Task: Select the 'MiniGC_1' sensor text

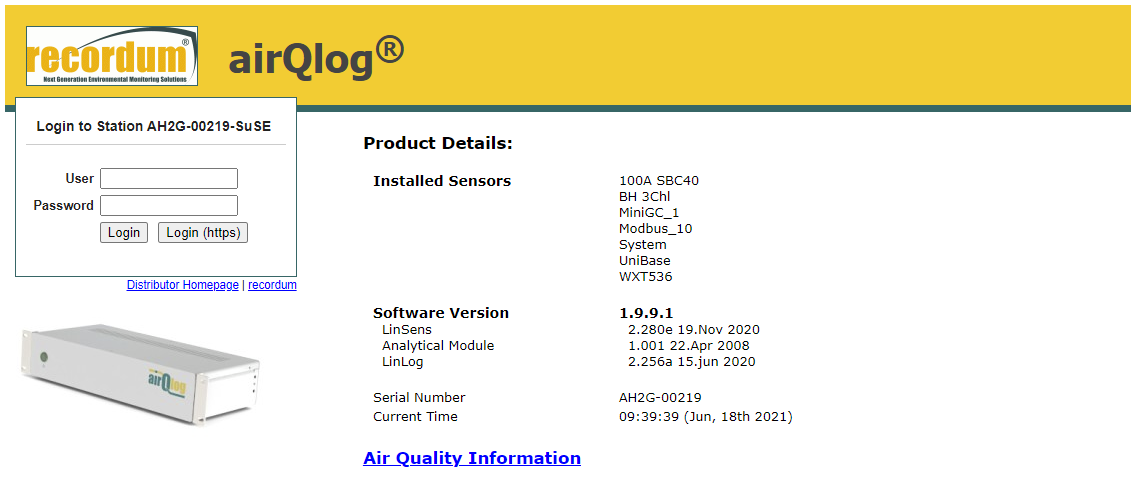Action: (649, 213)
